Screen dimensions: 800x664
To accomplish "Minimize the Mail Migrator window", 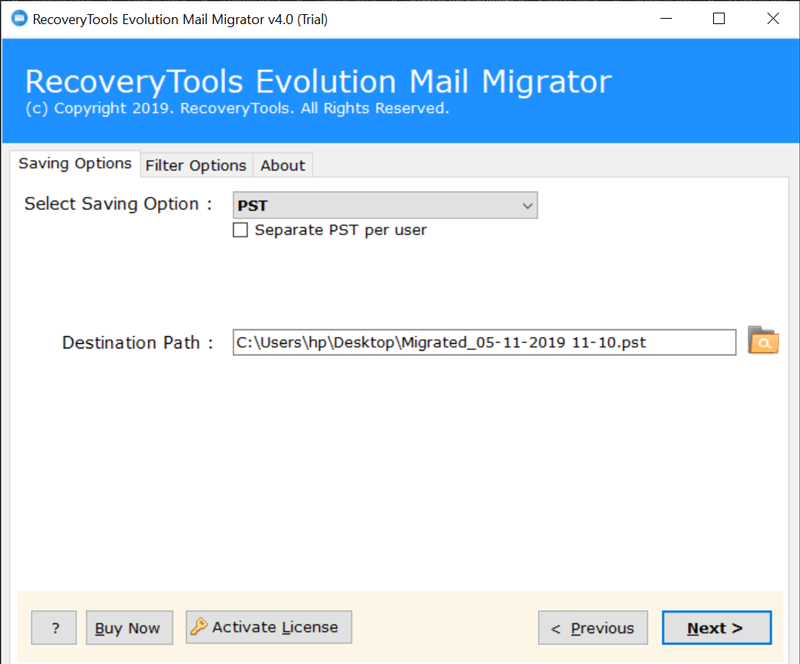I will (666, 19).
